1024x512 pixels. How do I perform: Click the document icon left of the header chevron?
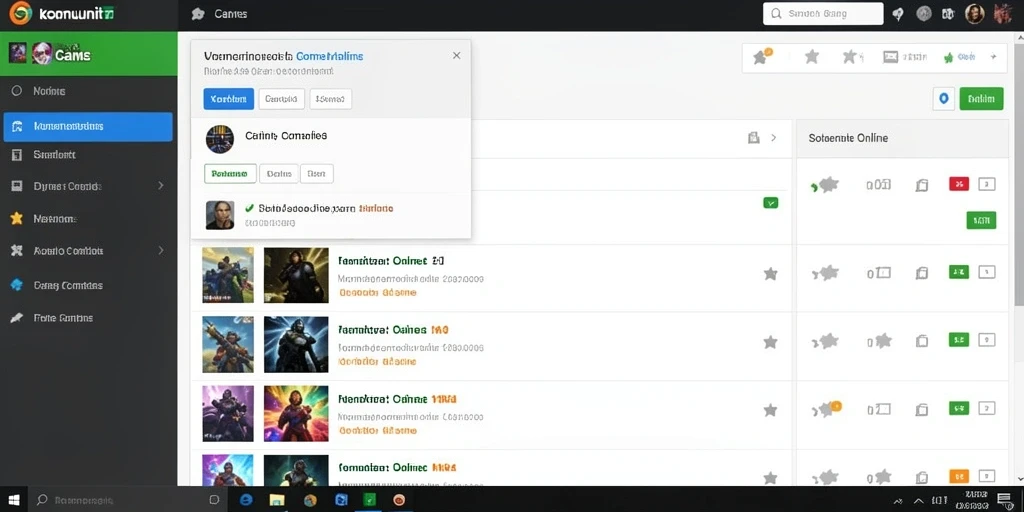[x=754, y=138]
